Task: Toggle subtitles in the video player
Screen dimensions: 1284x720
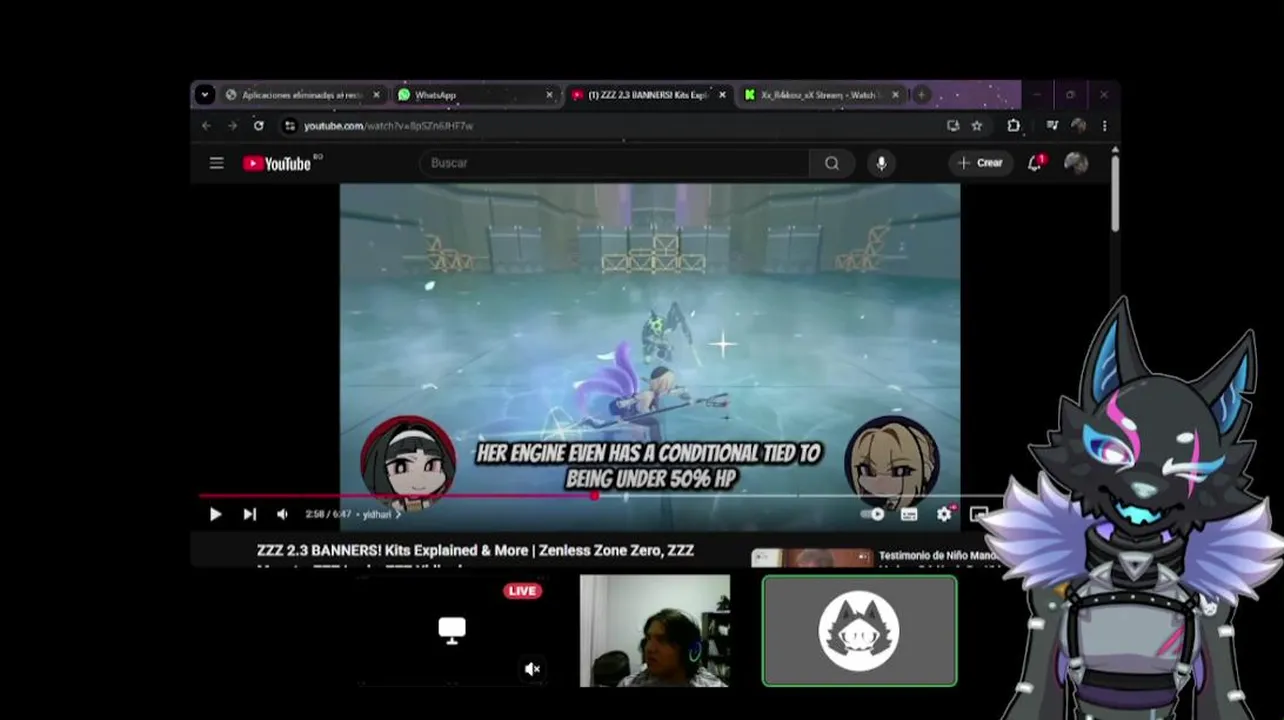Action: pyautogui.click(x=909, y=514)
